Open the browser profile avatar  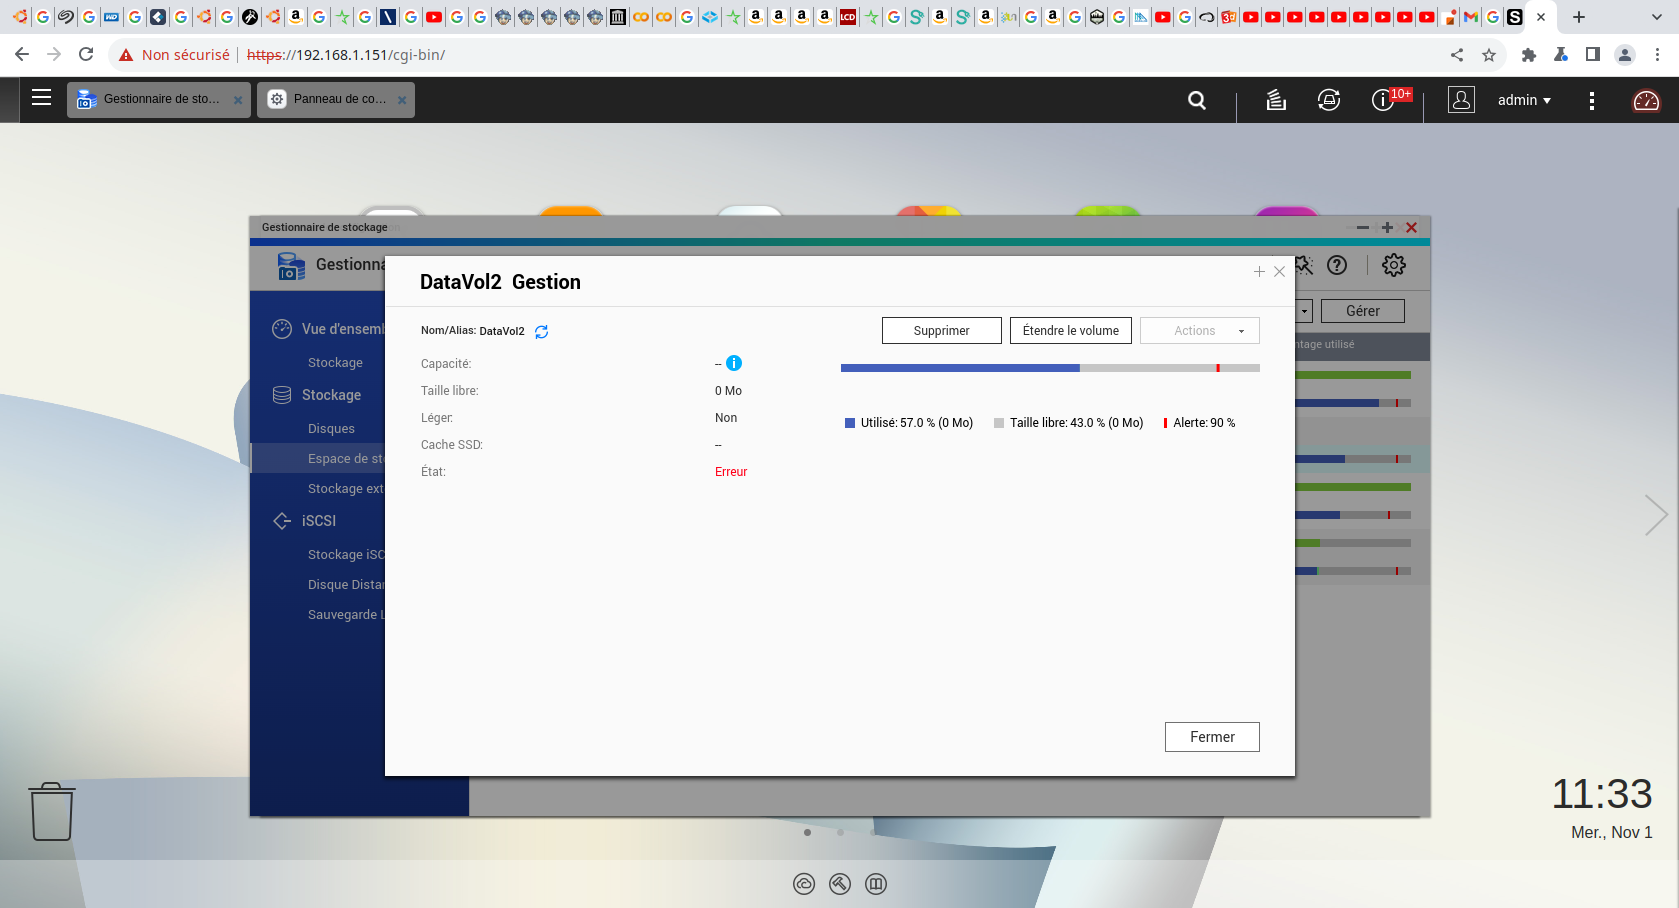point(1625,55)
